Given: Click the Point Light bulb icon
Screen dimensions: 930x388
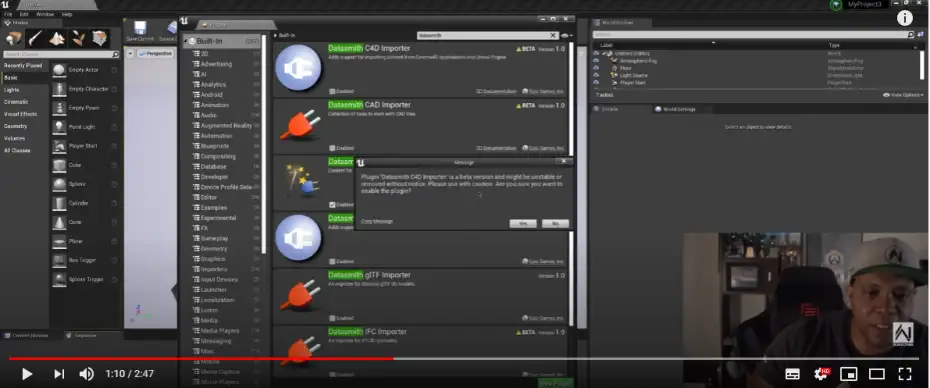Looking at the screenshot, I should click(x=59, y=127).
